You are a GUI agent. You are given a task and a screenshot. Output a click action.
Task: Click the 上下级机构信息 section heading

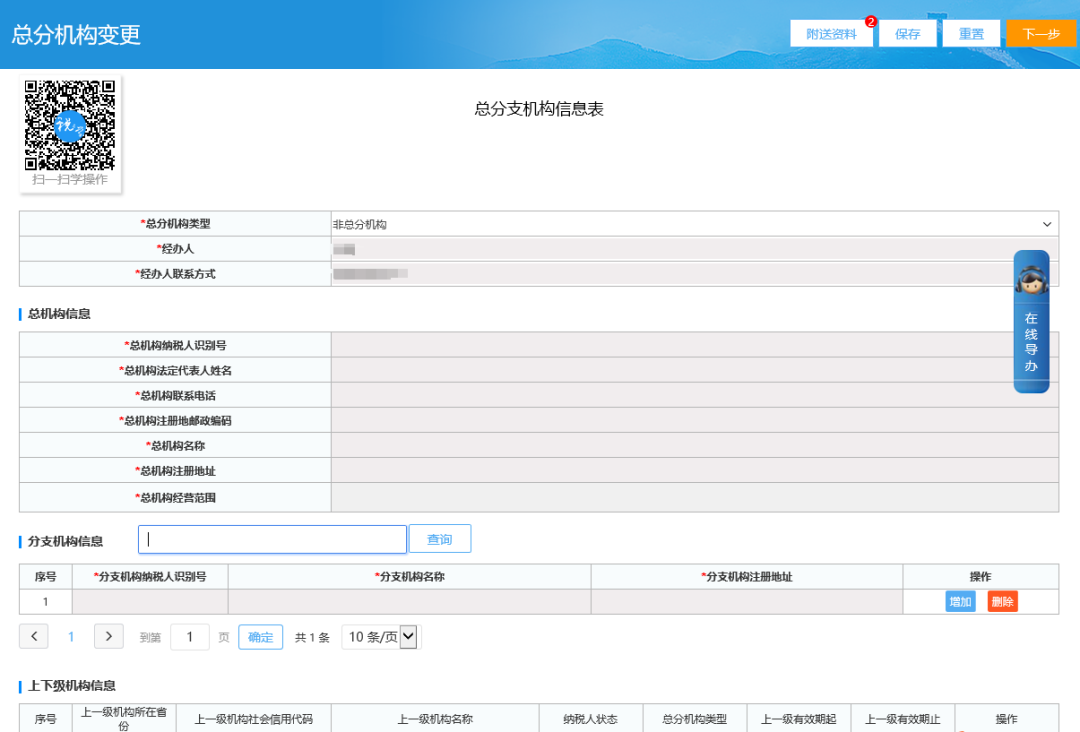[72, 686]
